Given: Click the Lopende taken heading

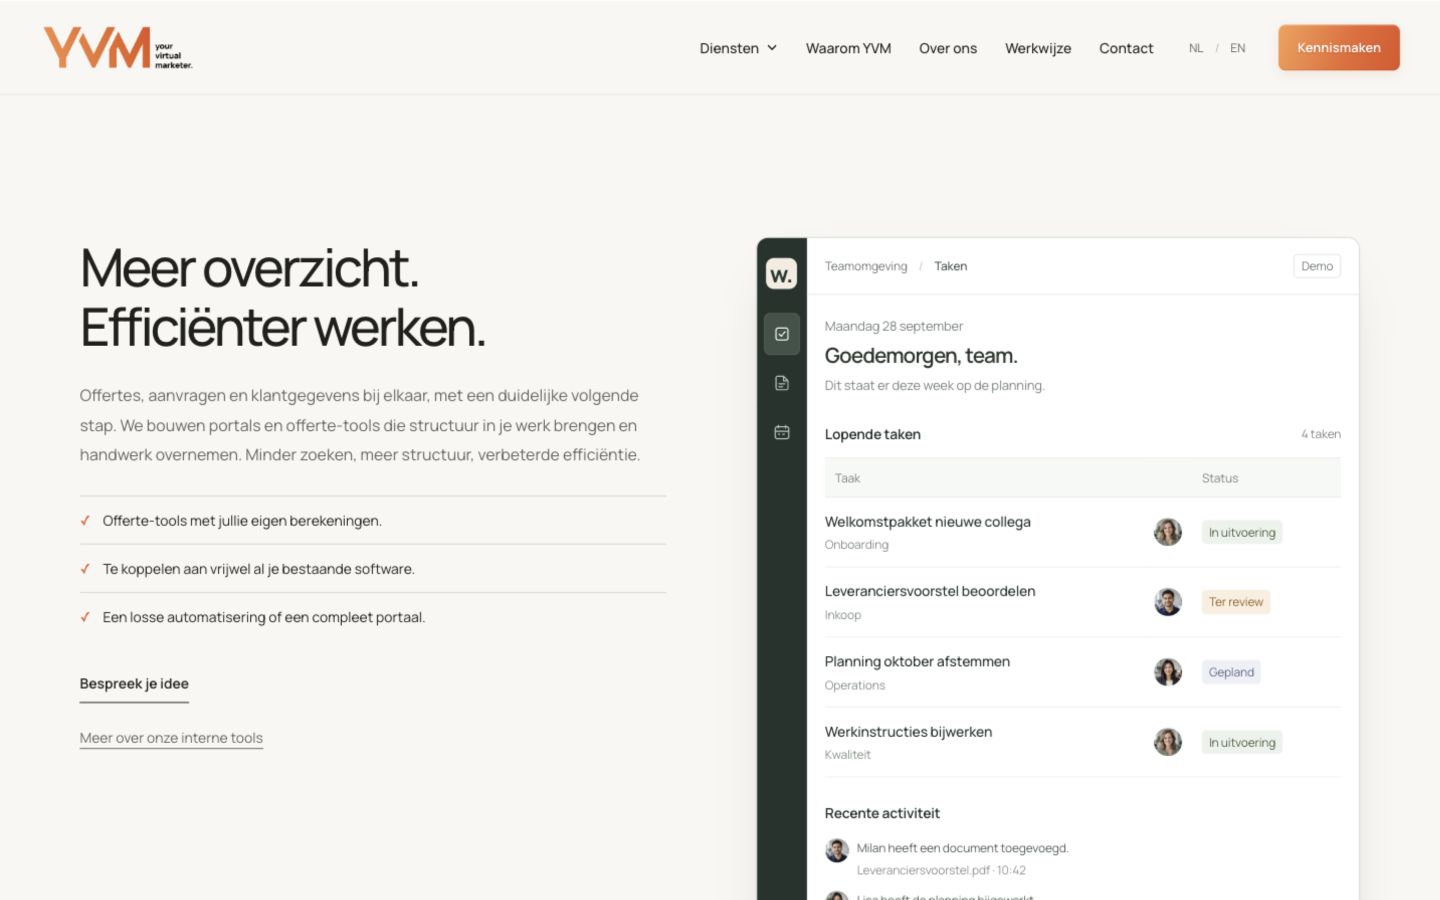Looking at the screenshot, I should [872, 434].
